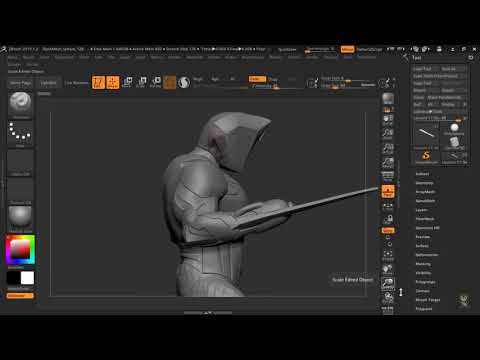The width and height of the screenshot is (480, 360).
Task: Expand the Masking subpalette
Action: pos(423,264)
